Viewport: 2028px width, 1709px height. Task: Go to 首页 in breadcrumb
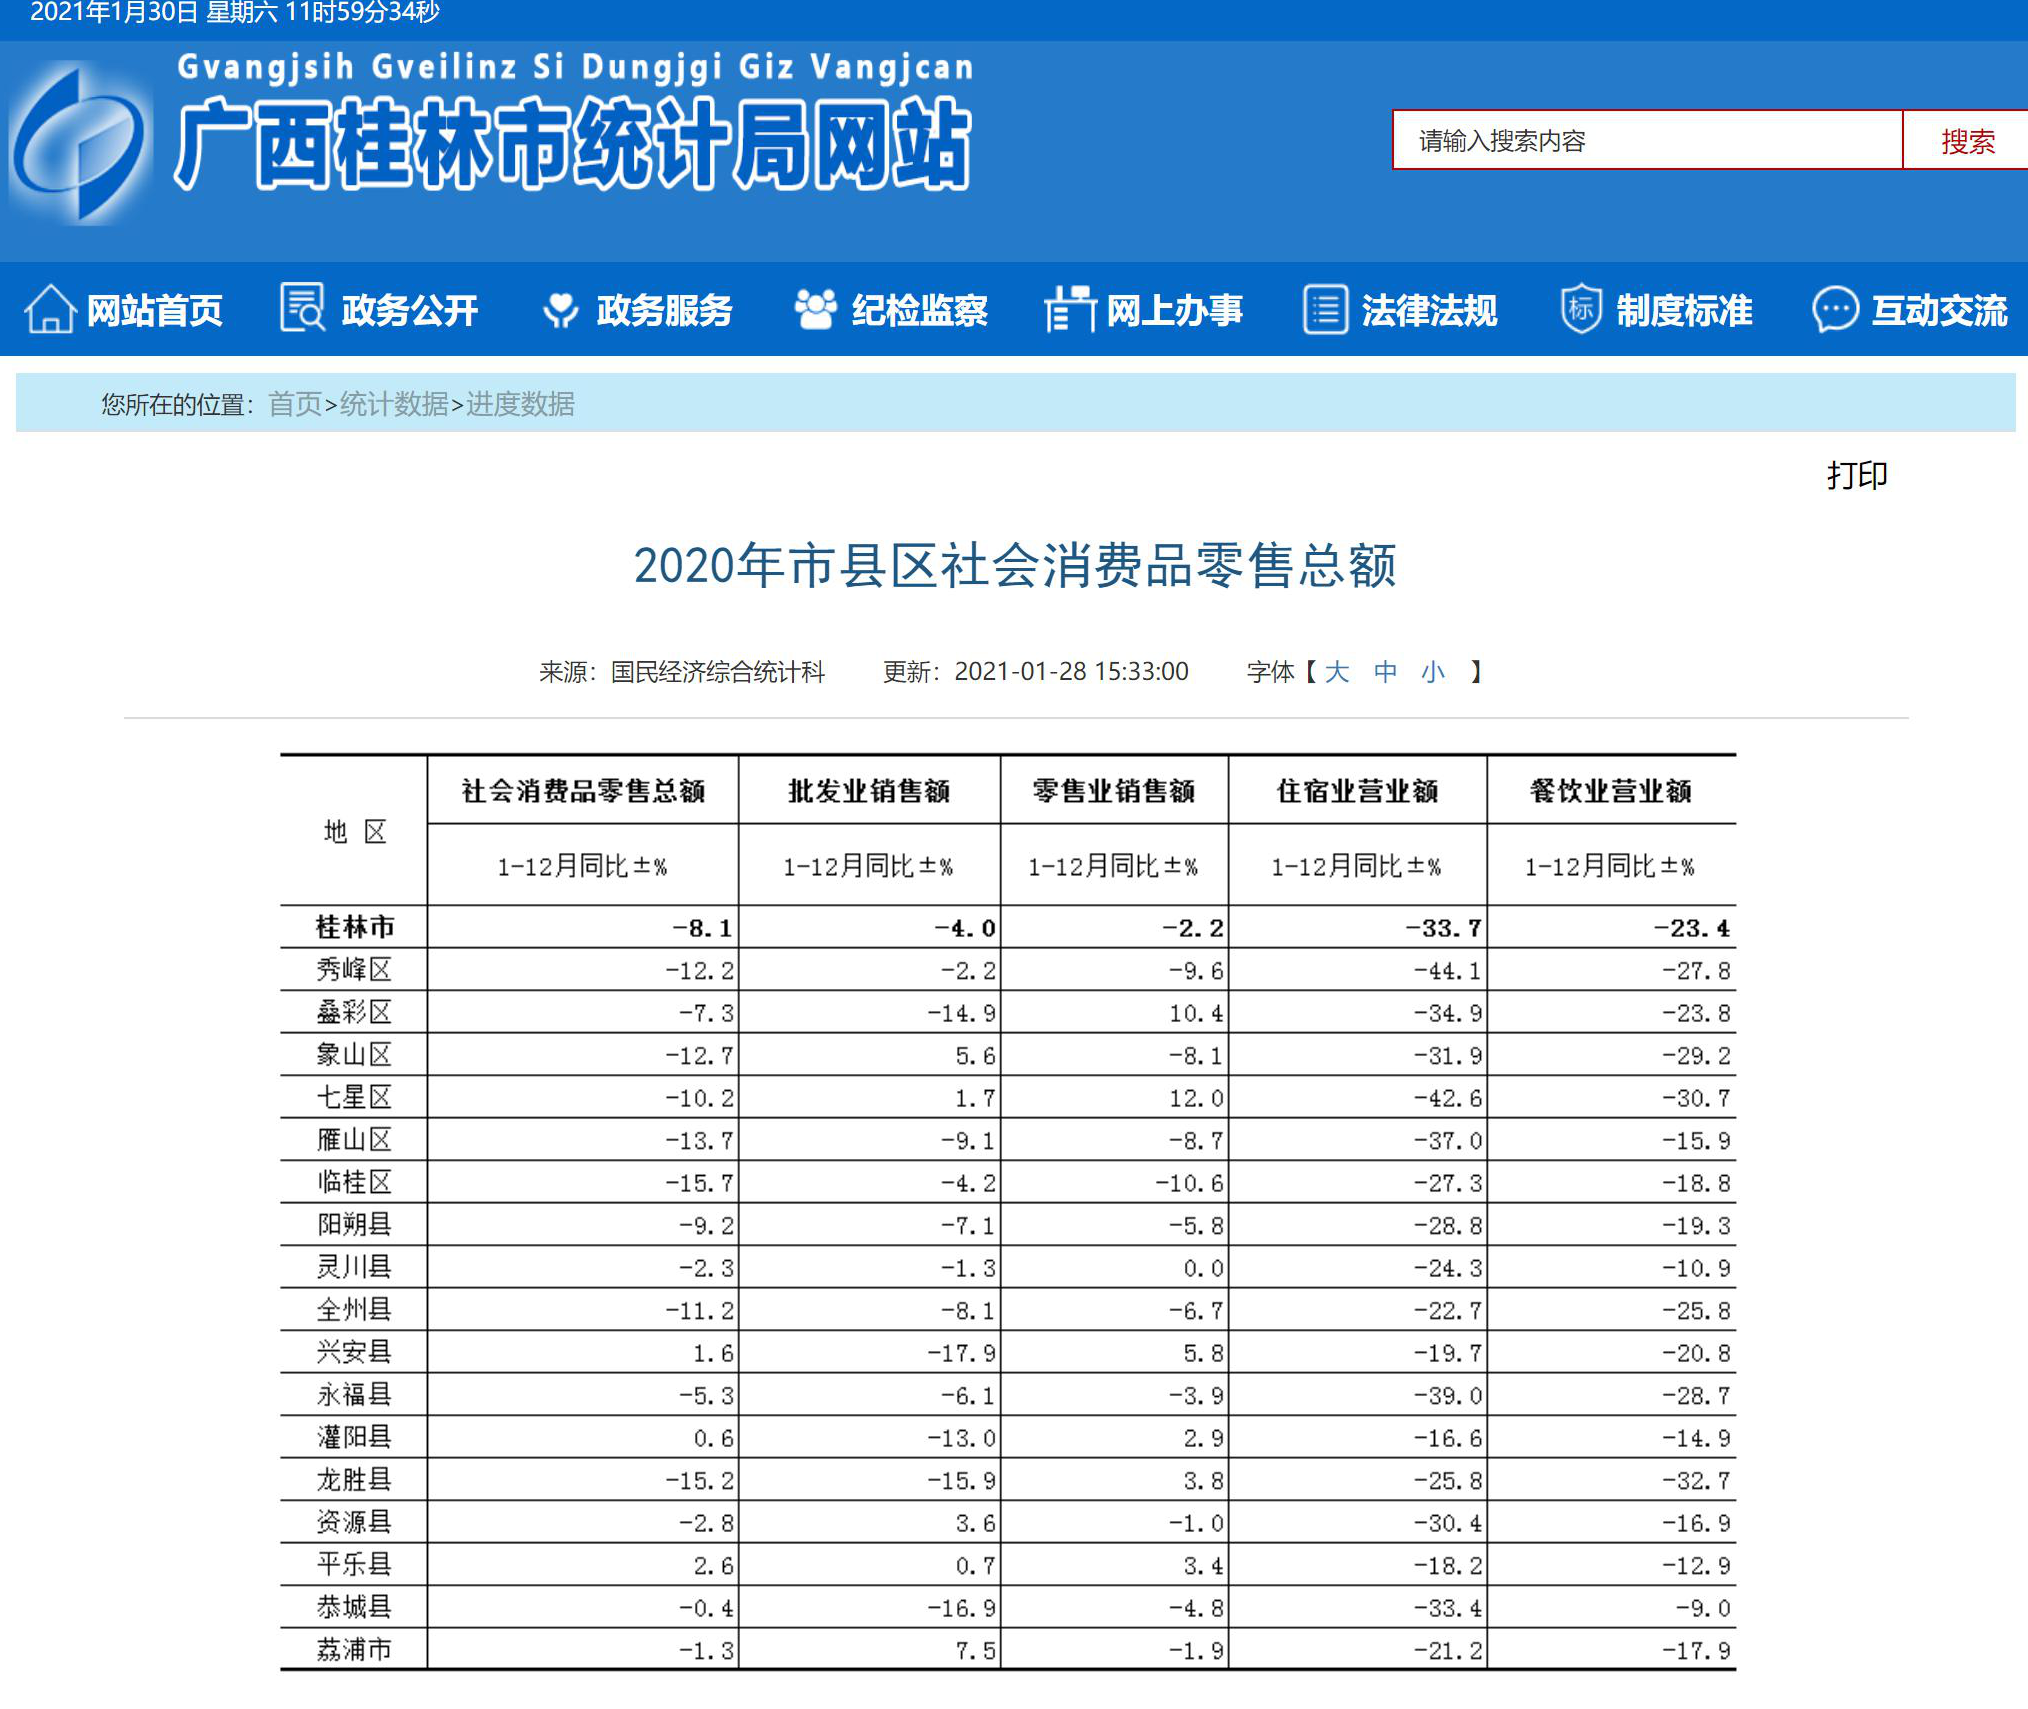[x=295, y=404]
